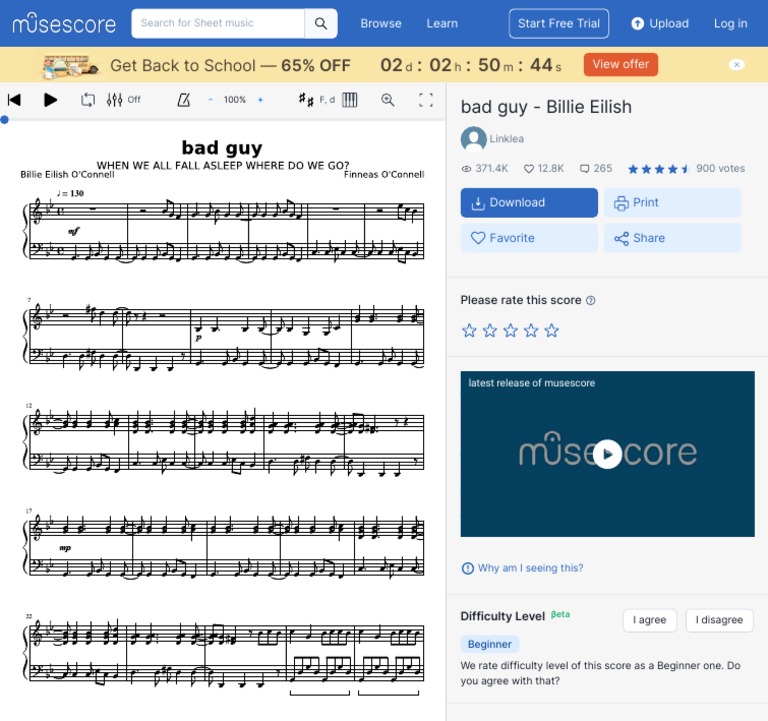Screen dimensions: 768x721
Task: Click the zoom-in magnifier icon
Action: [387, 100]
